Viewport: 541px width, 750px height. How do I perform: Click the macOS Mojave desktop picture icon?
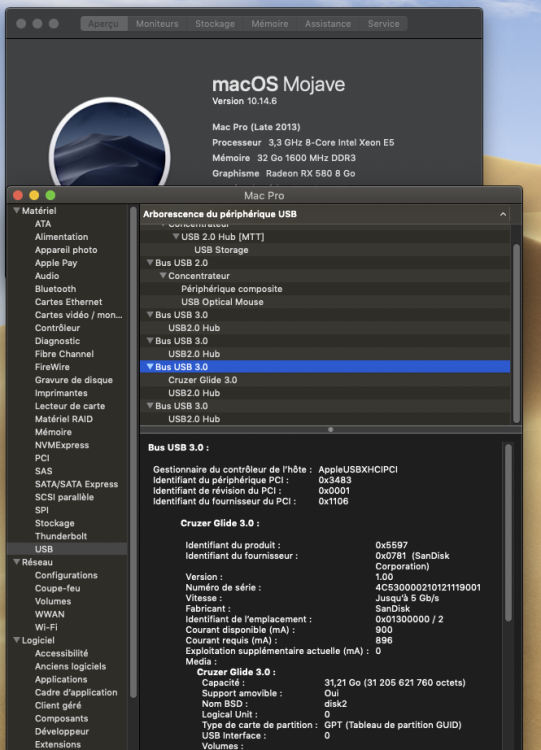110,143
